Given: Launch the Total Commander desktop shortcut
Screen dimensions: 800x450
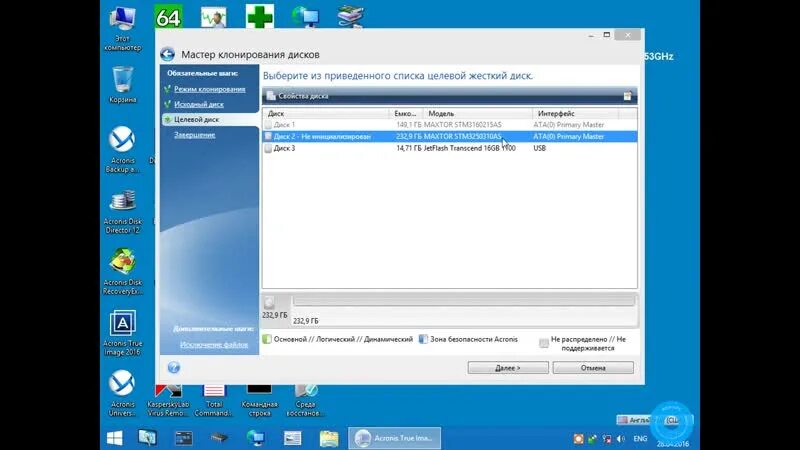Looking at the screenshot, I should (214, 401).
